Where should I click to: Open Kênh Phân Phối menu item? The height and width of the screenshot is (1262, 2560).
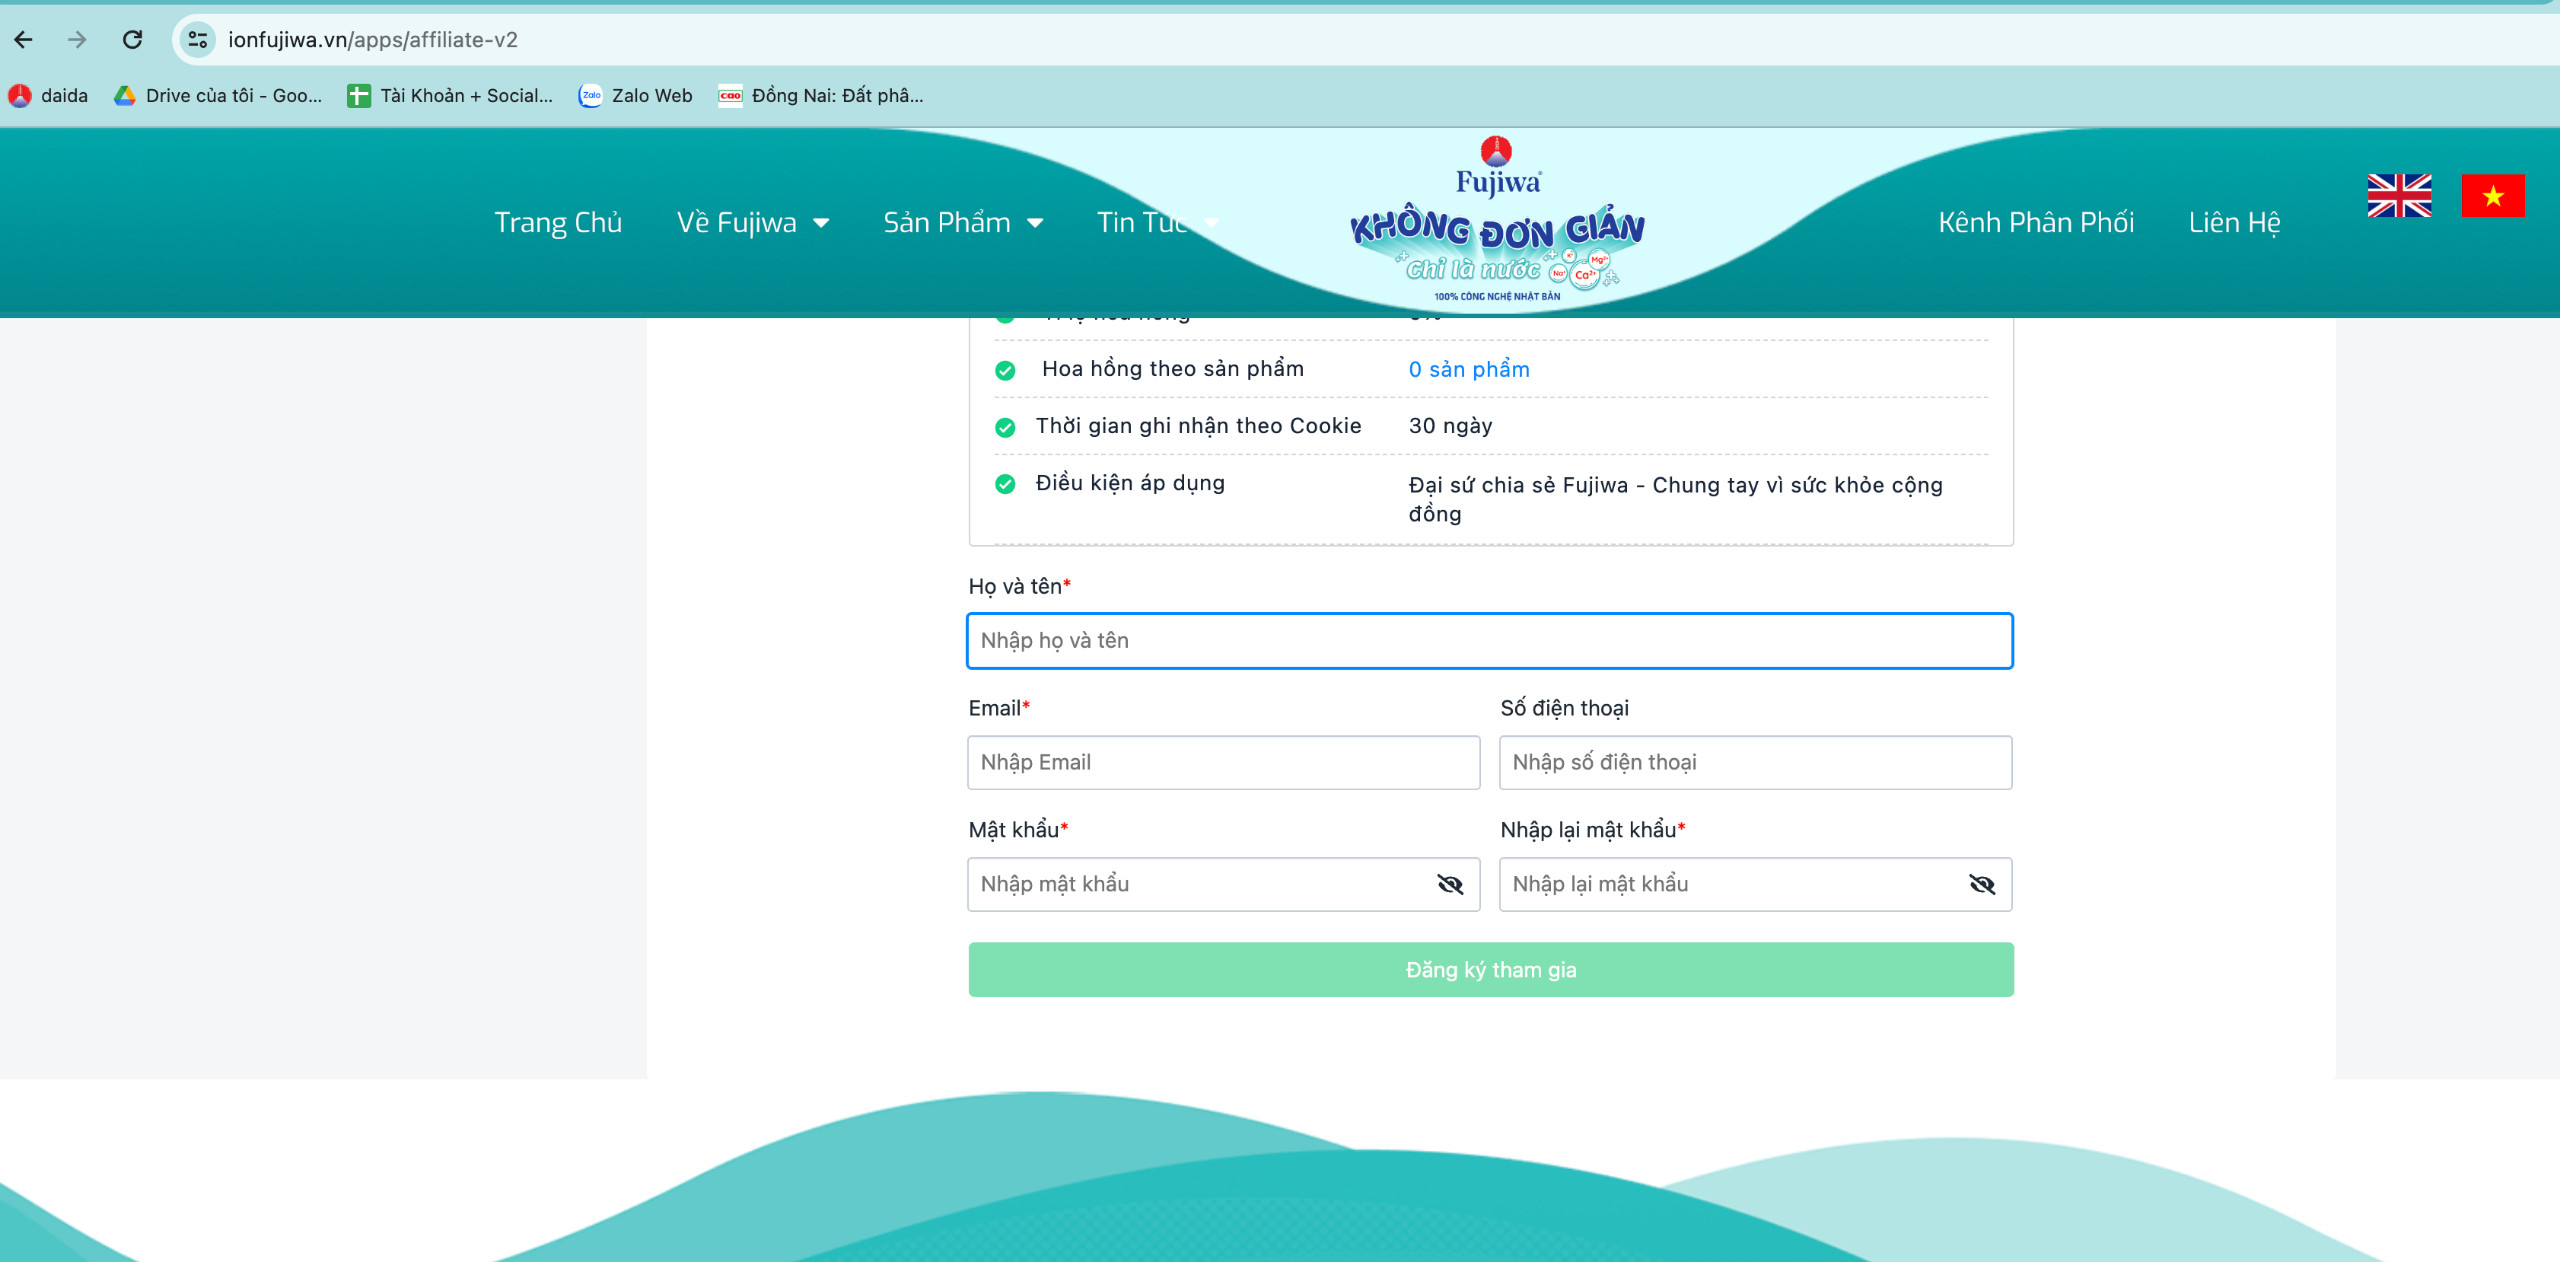[2036, 223]
